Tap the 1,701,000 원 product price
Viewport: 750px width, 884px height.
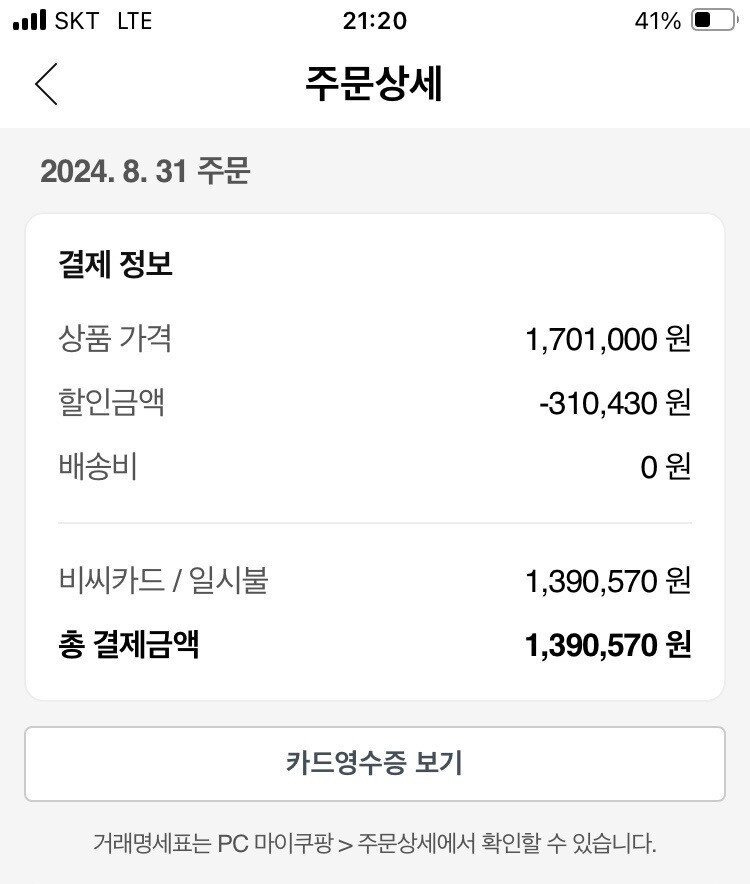[608, 339]
